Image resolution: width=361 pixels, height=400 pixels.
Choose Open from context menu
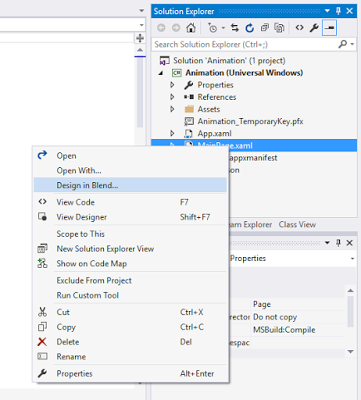130,156
